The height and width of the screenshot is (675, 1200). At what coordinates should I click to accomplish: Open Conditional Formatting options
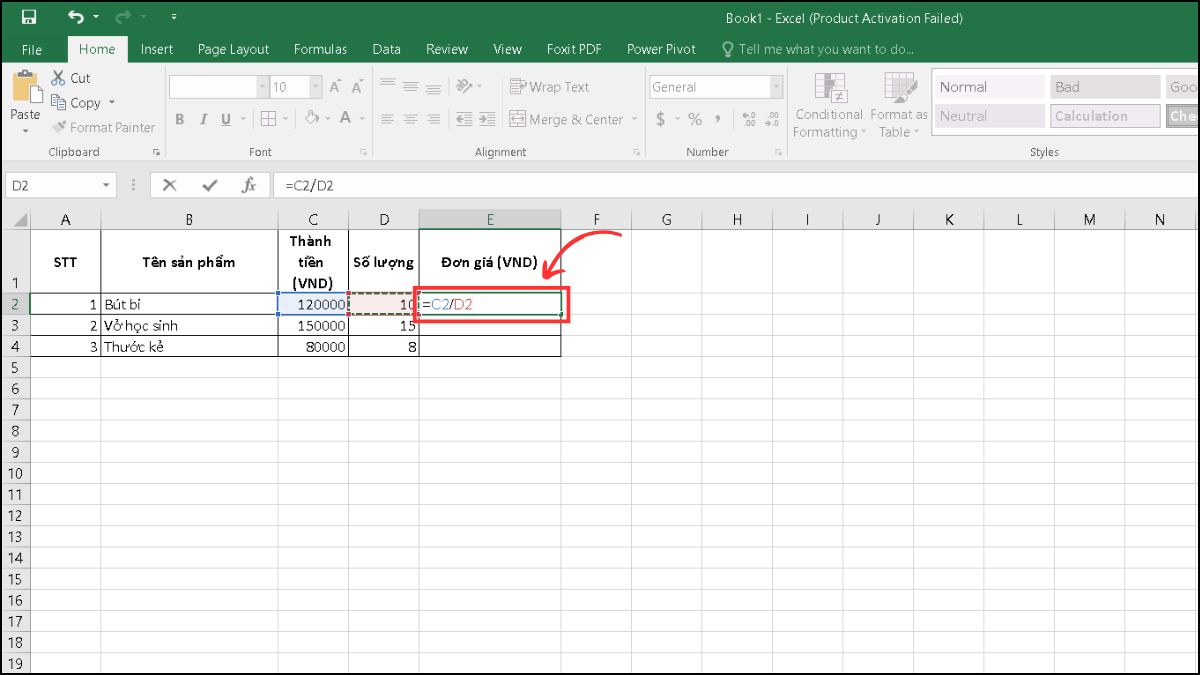[x=828, y=105]
